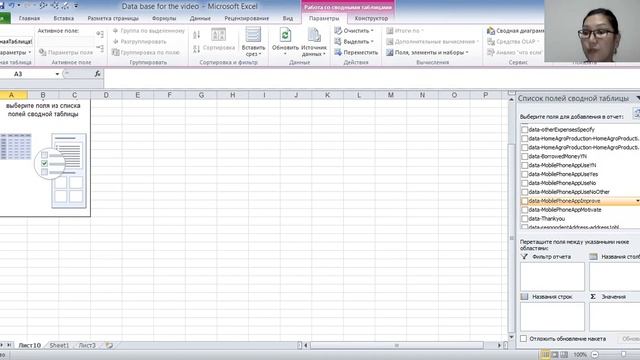This screenshot has width=640, height=360.
Task: Click the zoom out minus button
Action: [x=595, y=355]
